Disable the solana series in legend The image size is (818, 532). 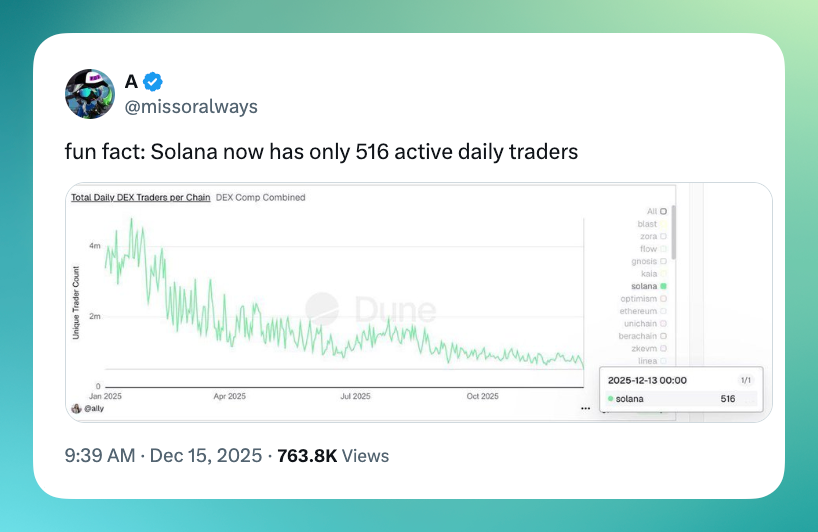[663, 286]
